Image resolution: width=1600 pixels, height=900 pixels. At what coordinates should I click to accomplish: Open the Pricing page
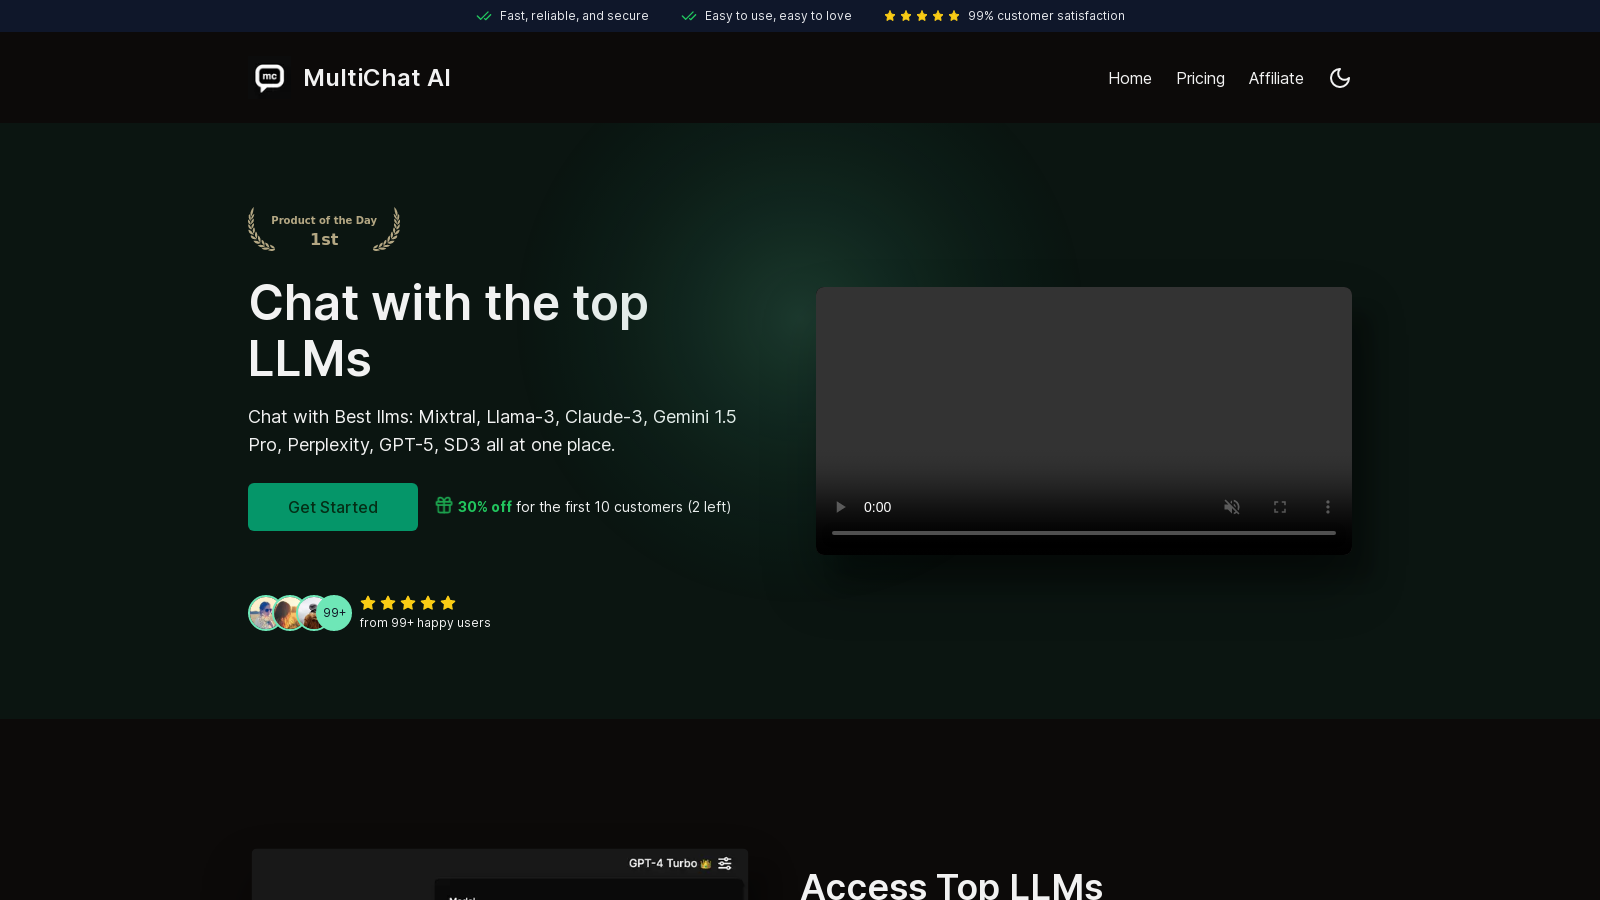(x=1200, y=78)
